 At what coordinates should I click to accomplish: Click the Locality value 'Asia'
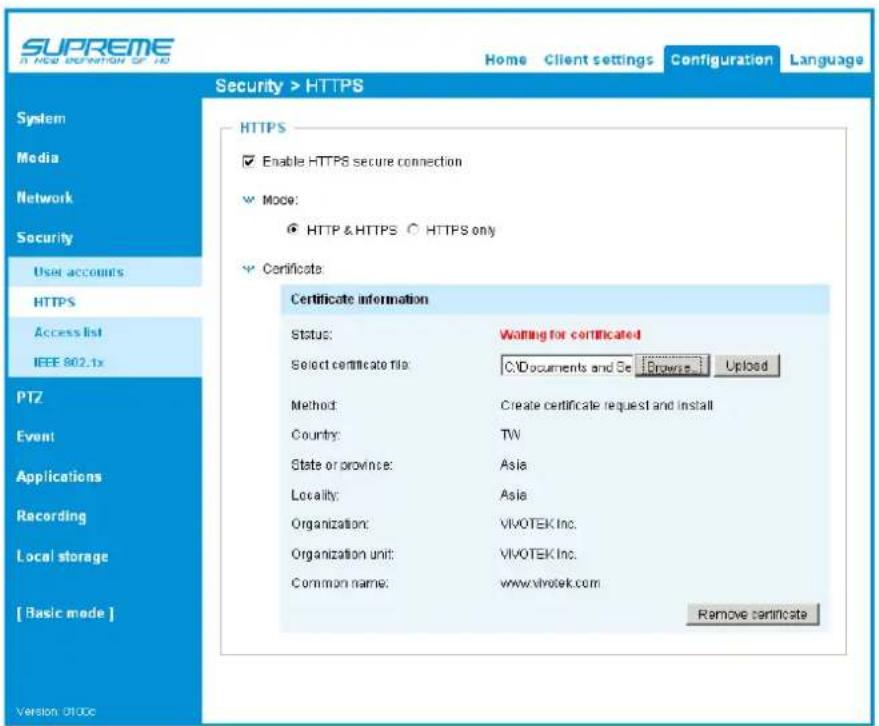513,495
